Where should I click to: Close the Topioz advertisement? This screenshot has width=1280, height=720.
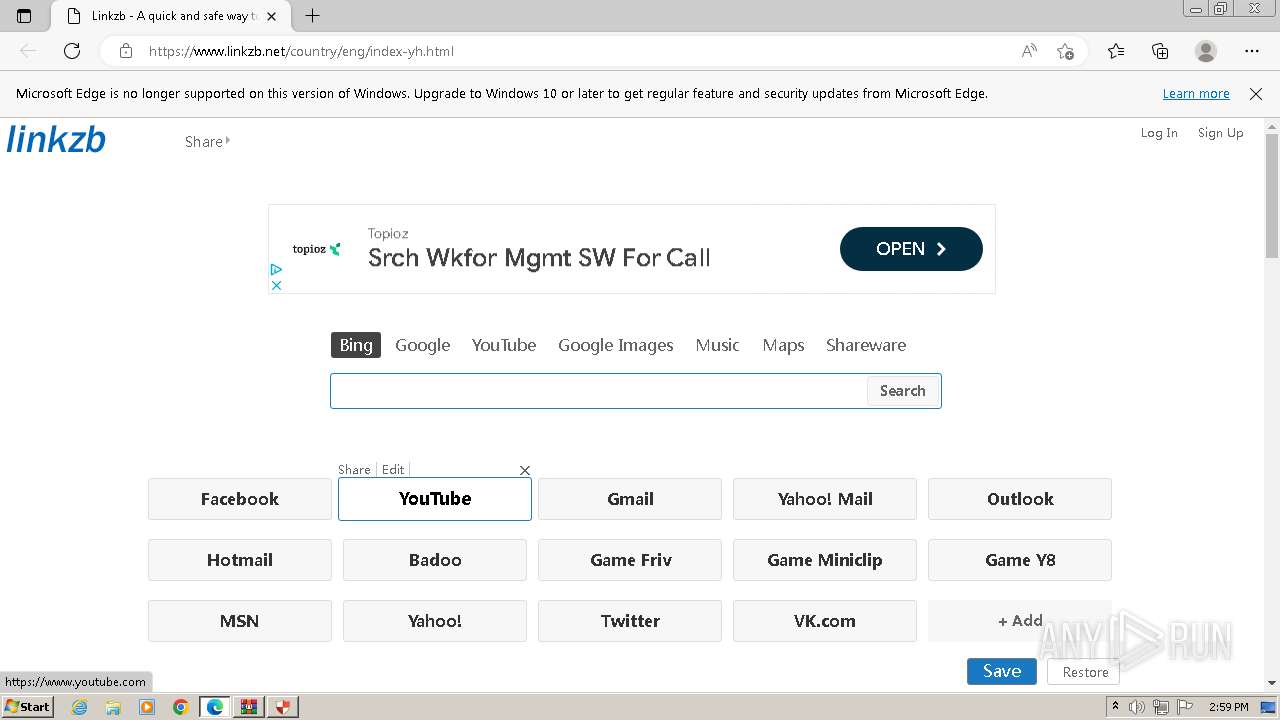click(276, 285)
